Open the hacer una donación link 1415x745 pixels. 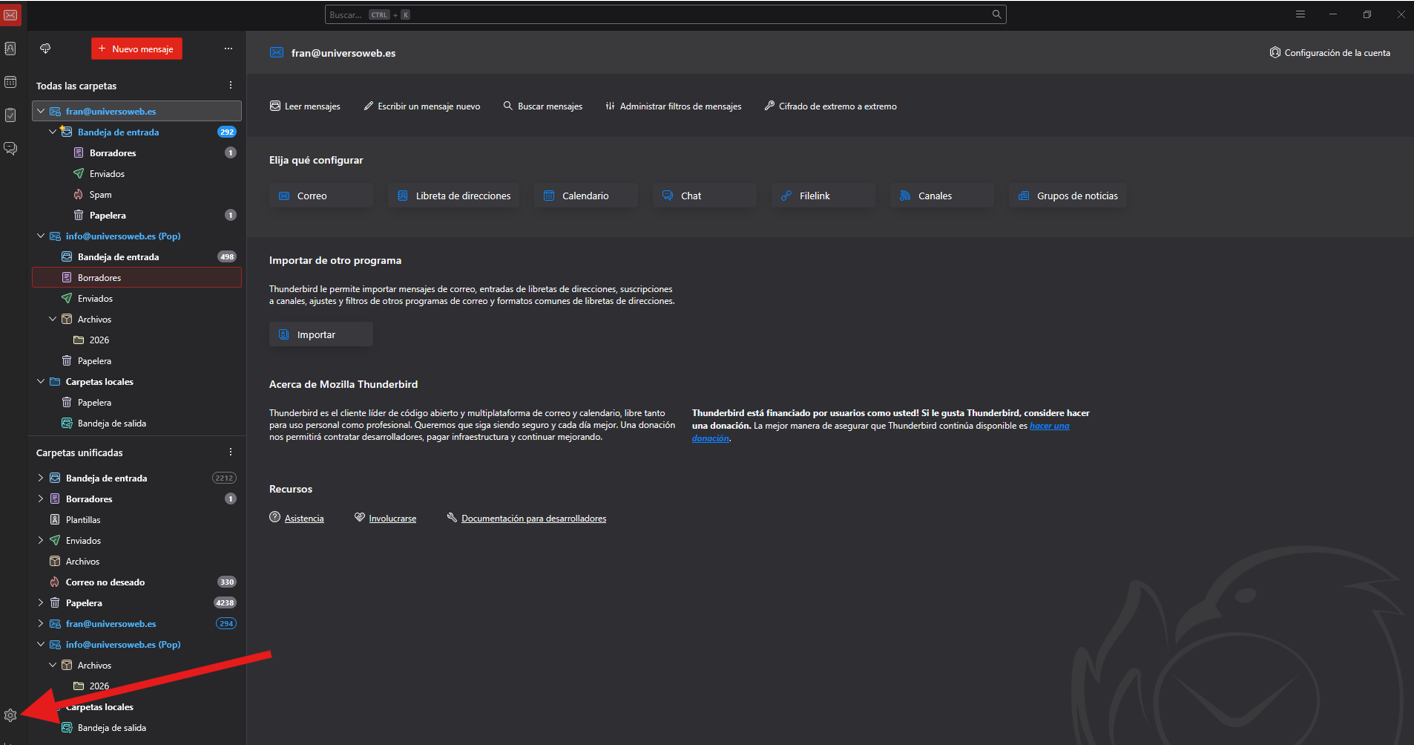pos(1049,426)
